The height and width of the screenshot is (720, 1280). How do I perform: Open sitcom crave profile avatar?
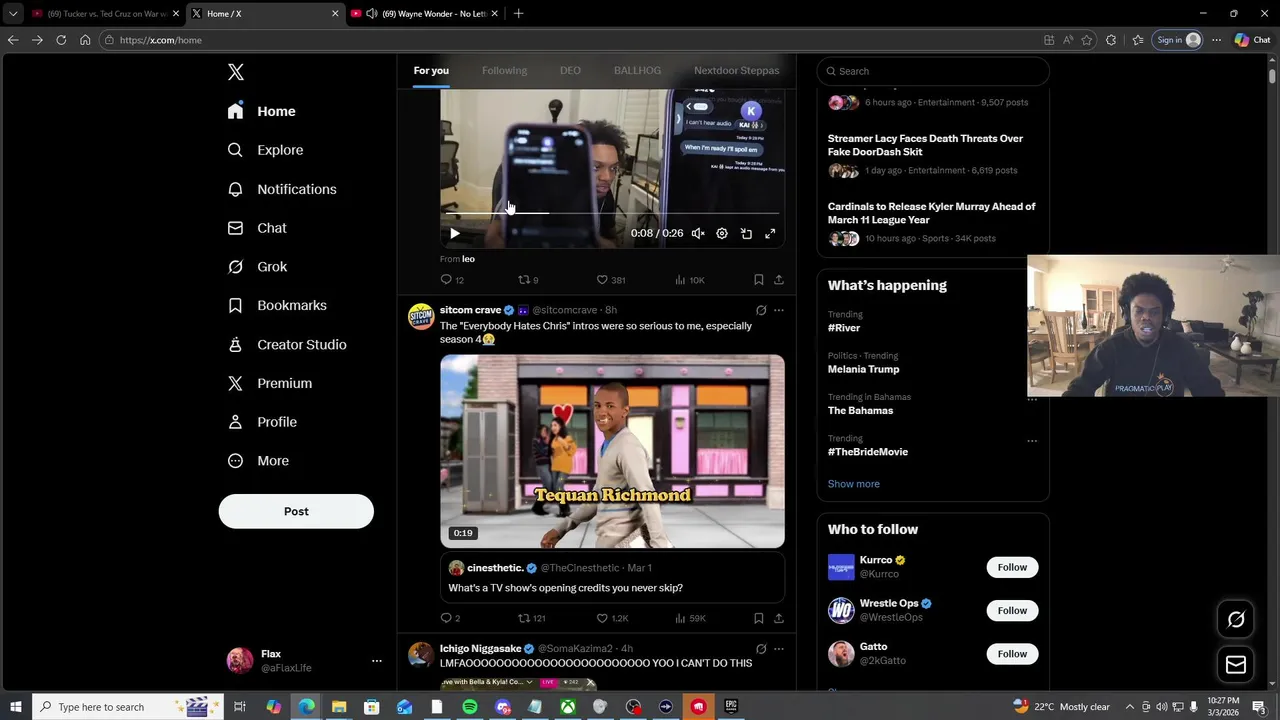point(421,317)
